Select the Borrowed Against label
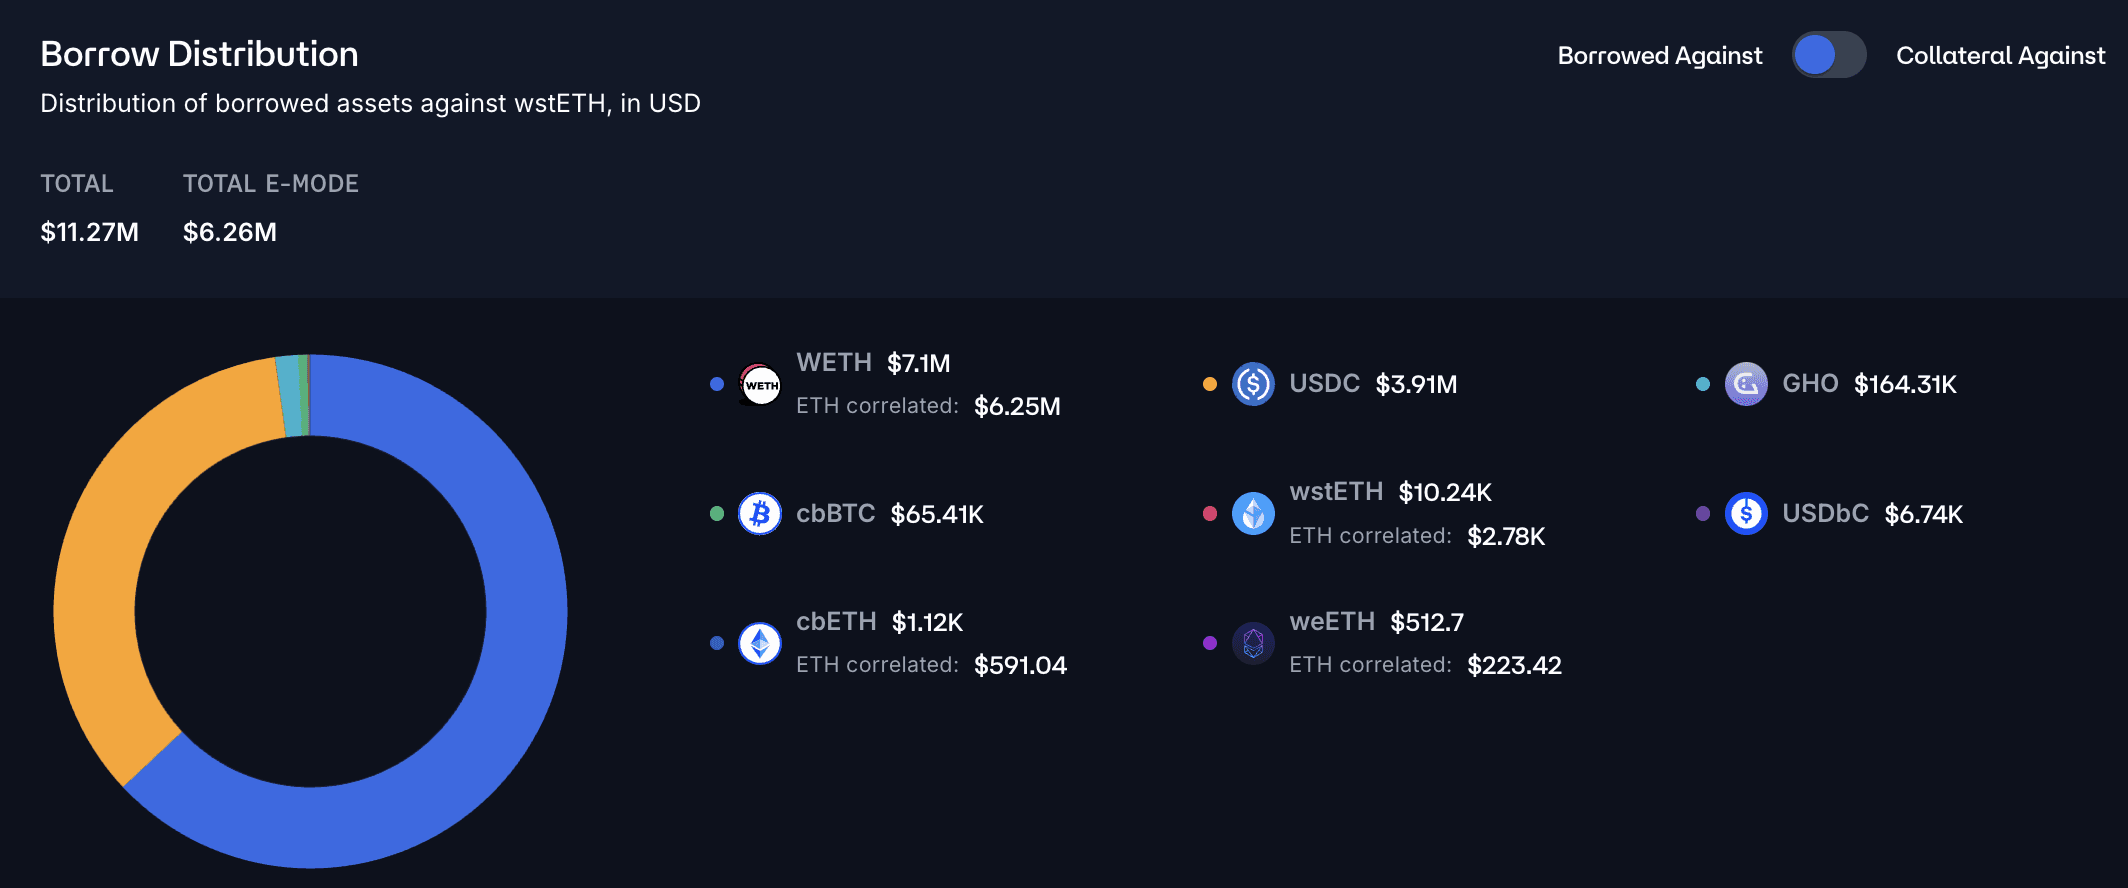 pos(1659,56)
